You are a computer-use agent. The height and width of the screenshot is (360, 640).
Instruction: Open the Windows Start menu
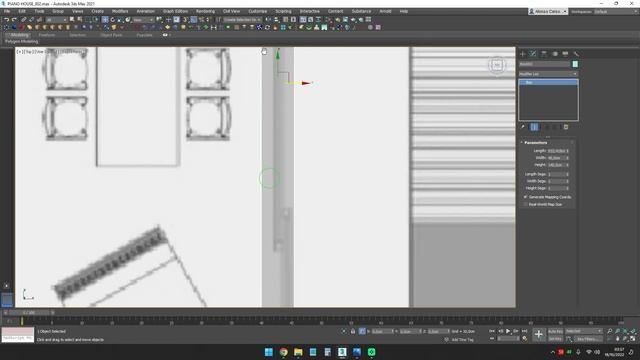point(269,352)
